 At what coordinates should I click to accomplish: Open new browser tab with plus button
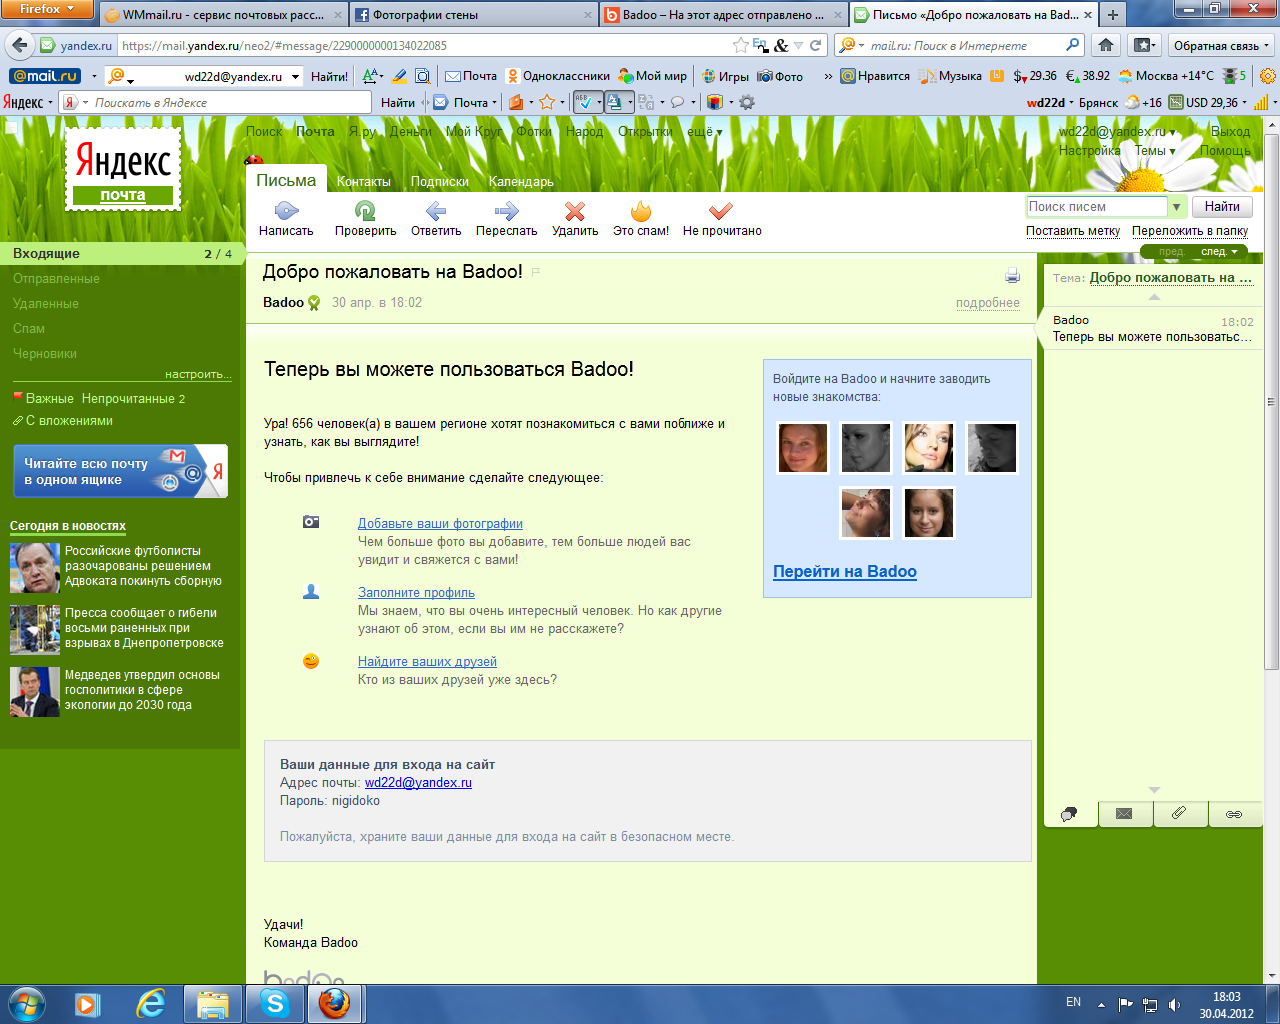click(x=1113, y=15)
